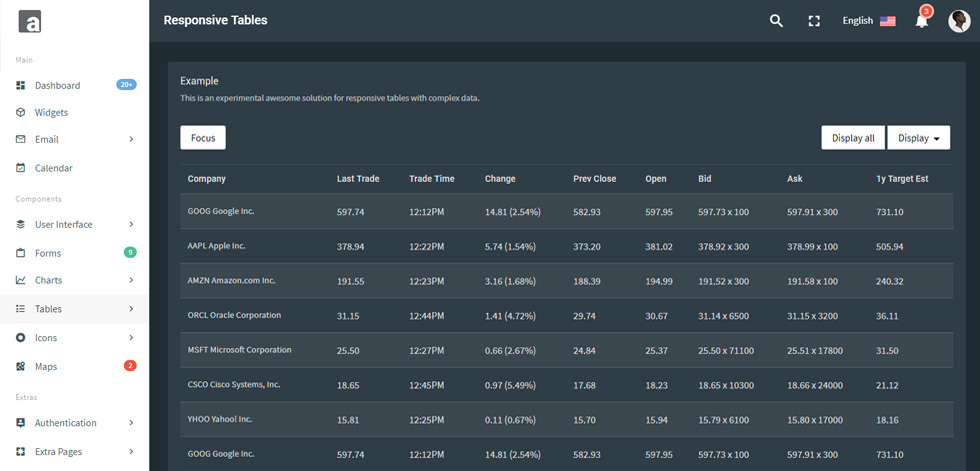This screenshot has height=471, width=980.
Task: Open the notifications bell
Action: click(x=921, y=21)
